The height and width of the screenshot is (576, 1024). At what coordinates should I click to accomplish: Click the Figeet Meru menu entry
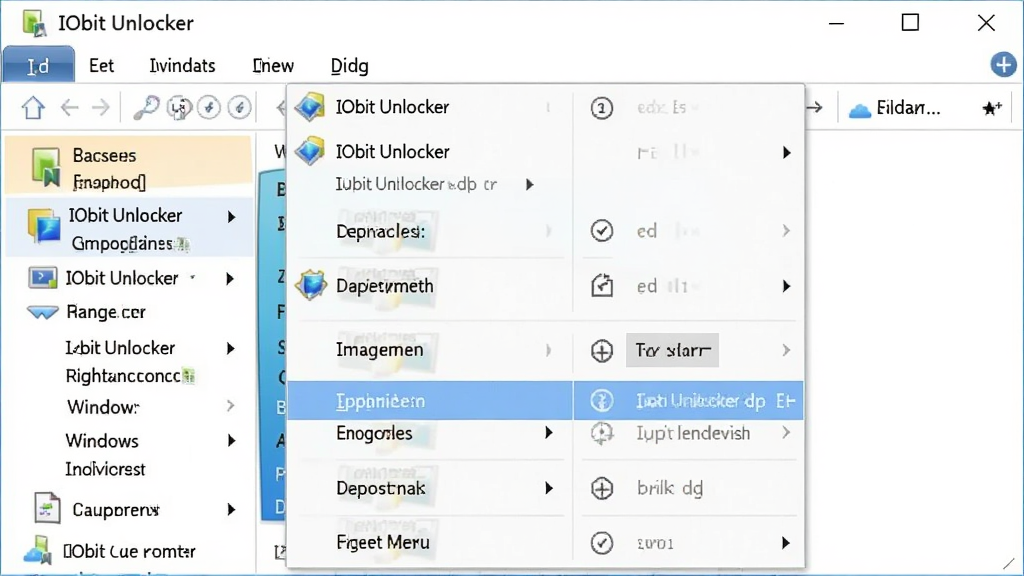click(383, 543)
